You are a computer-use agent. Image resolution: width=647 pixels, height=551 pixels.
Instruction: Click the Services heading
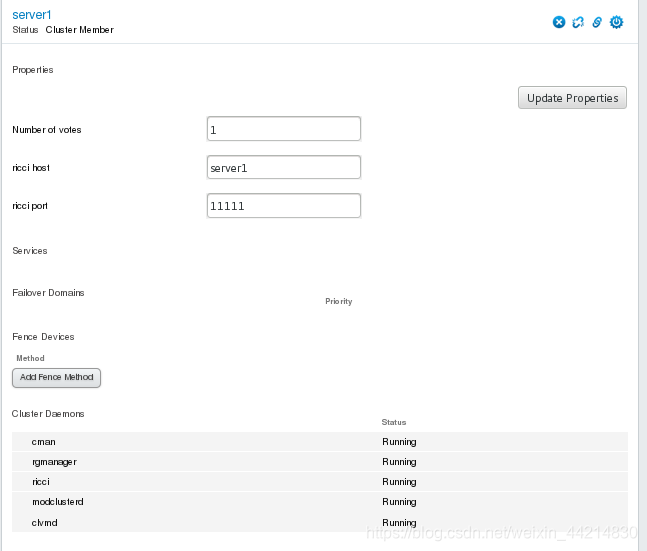pos(30,251)
